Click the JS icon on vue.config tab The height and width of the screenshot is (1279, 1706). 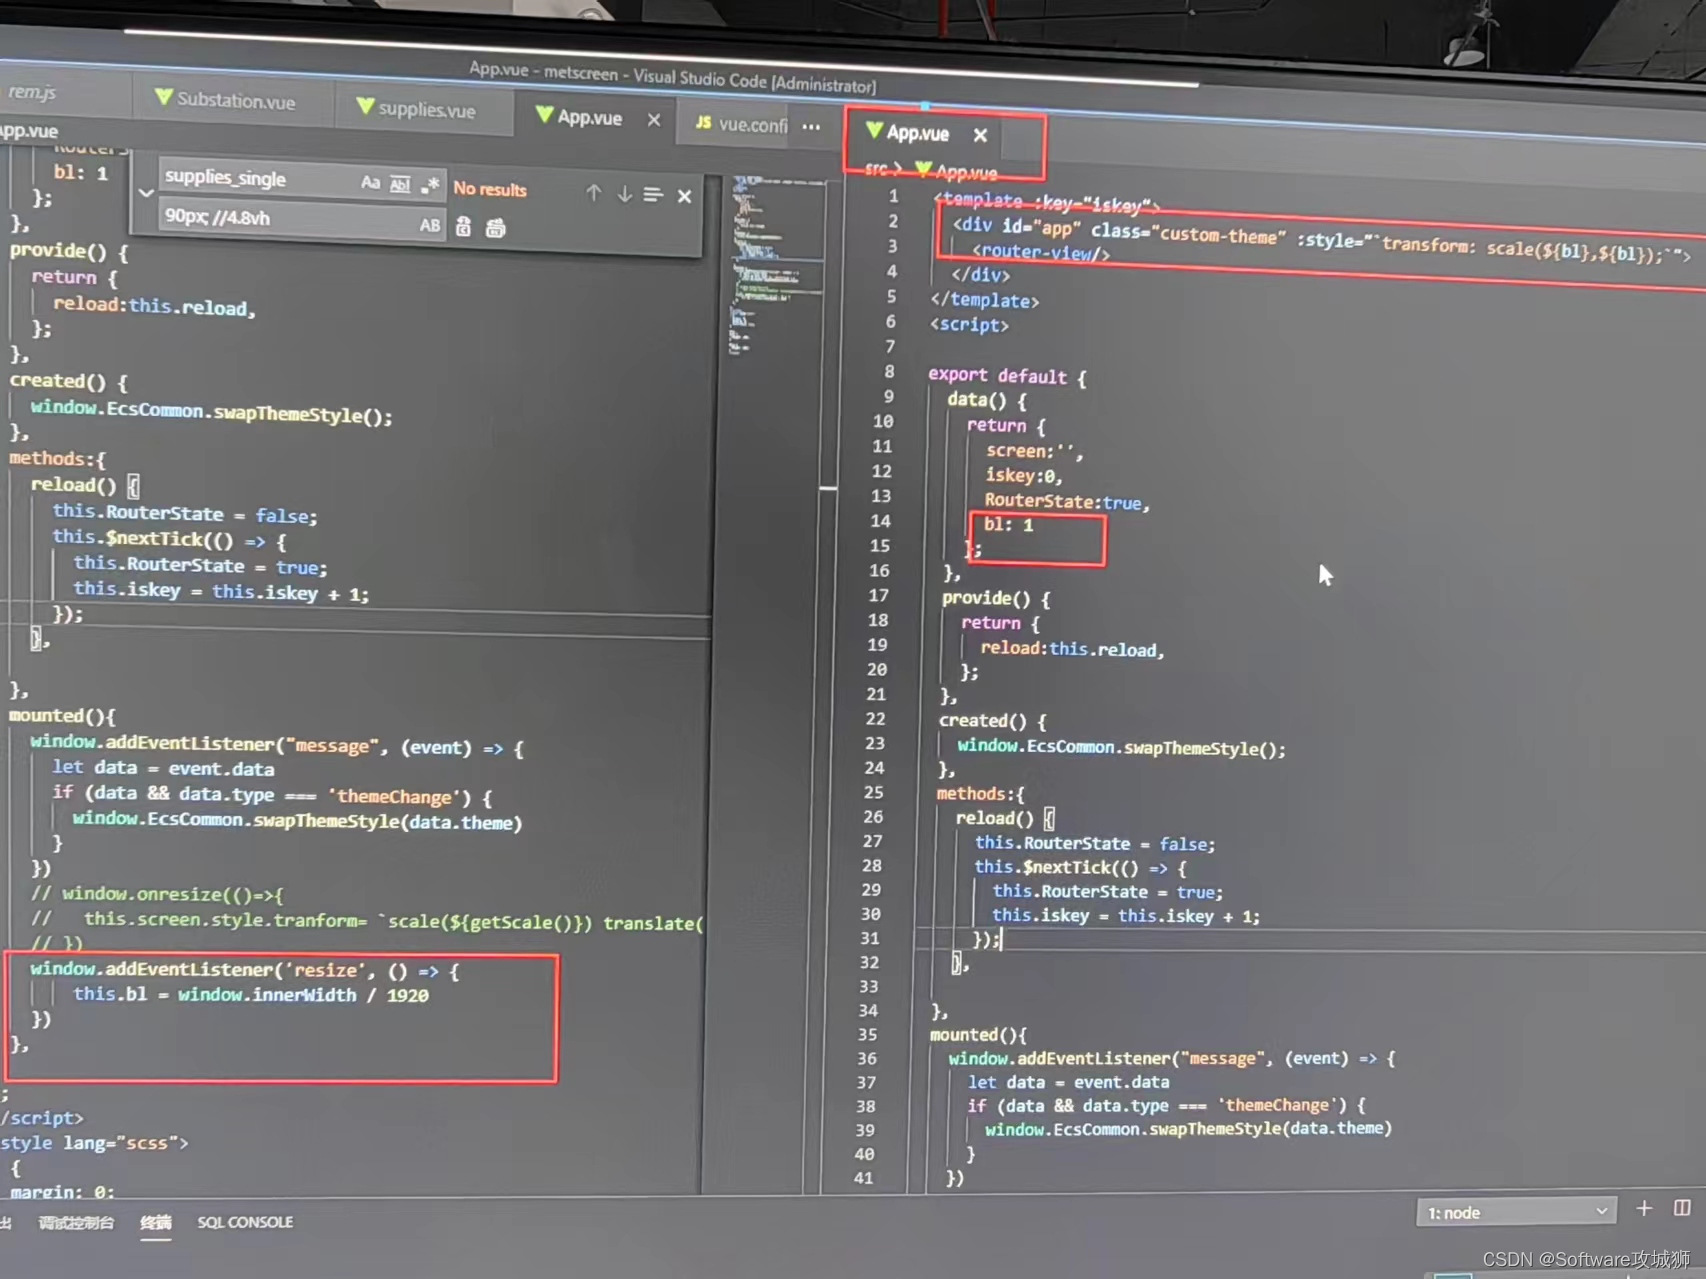click(x=703, y=122)
